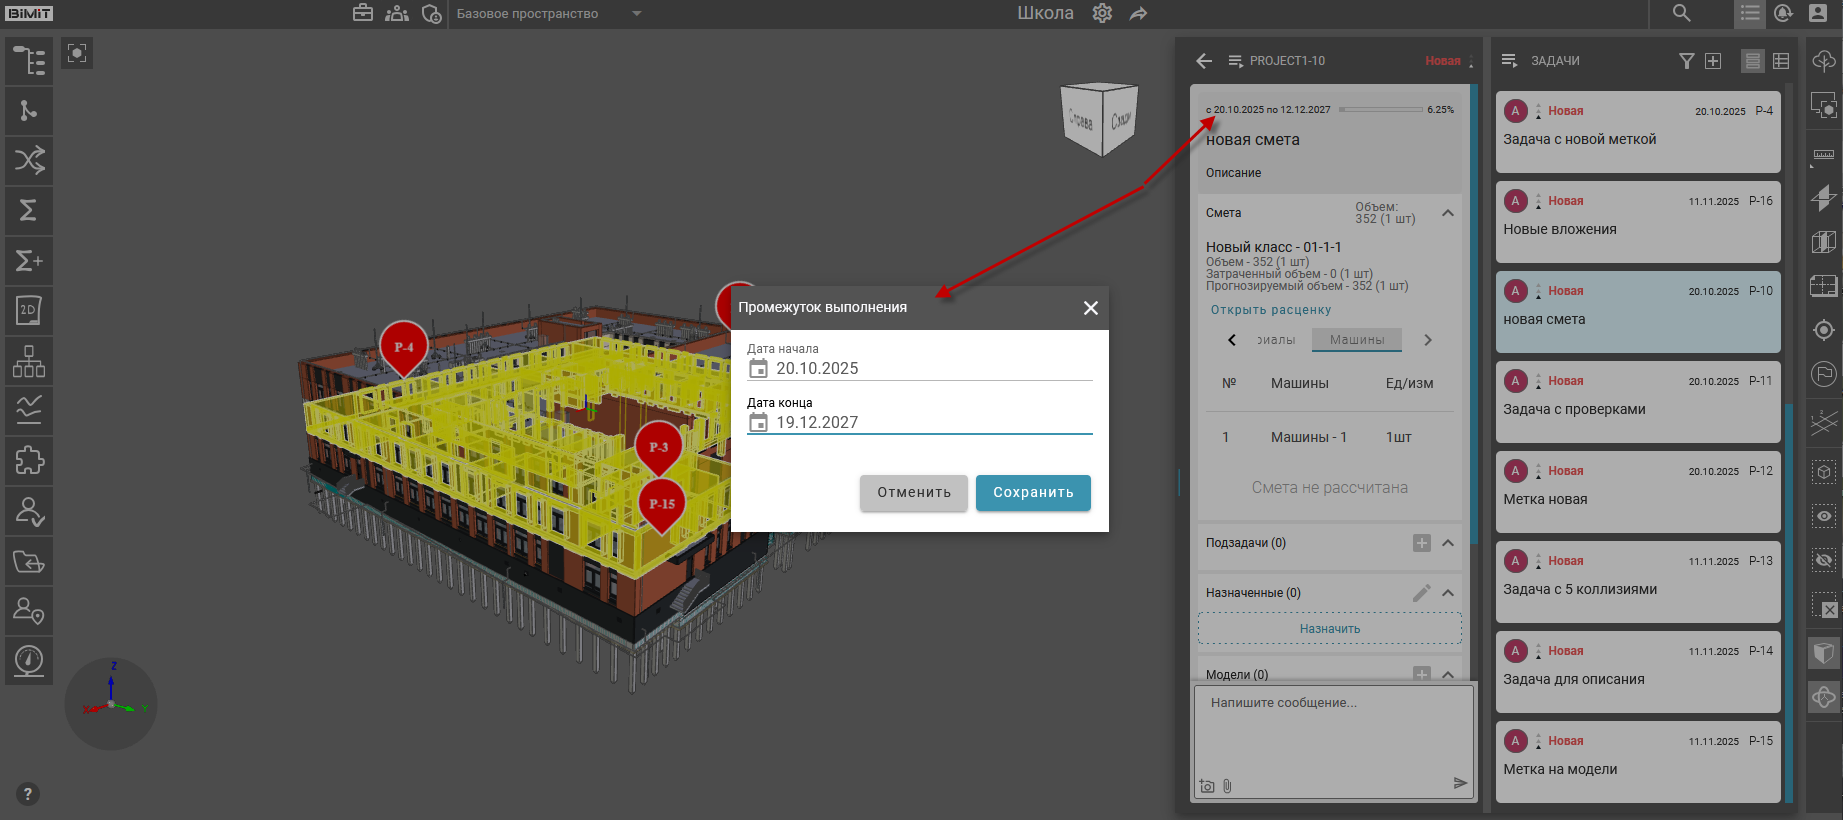The image size is (1843, 820).
Task: Click the camera screenshot icon in message box
Action: 1207,786
